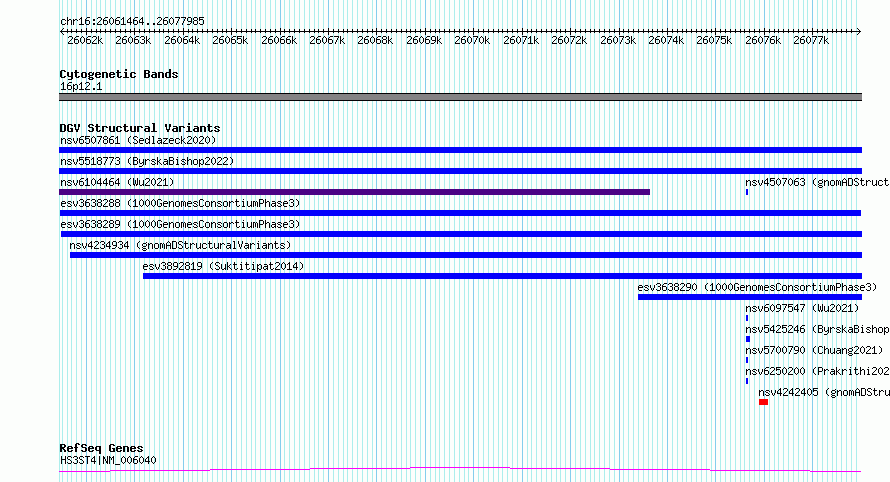Click the 26069k ruler tick label
The width and height of the screenshot is (890, 482).
pyautogui.click(x=424, y=40)
